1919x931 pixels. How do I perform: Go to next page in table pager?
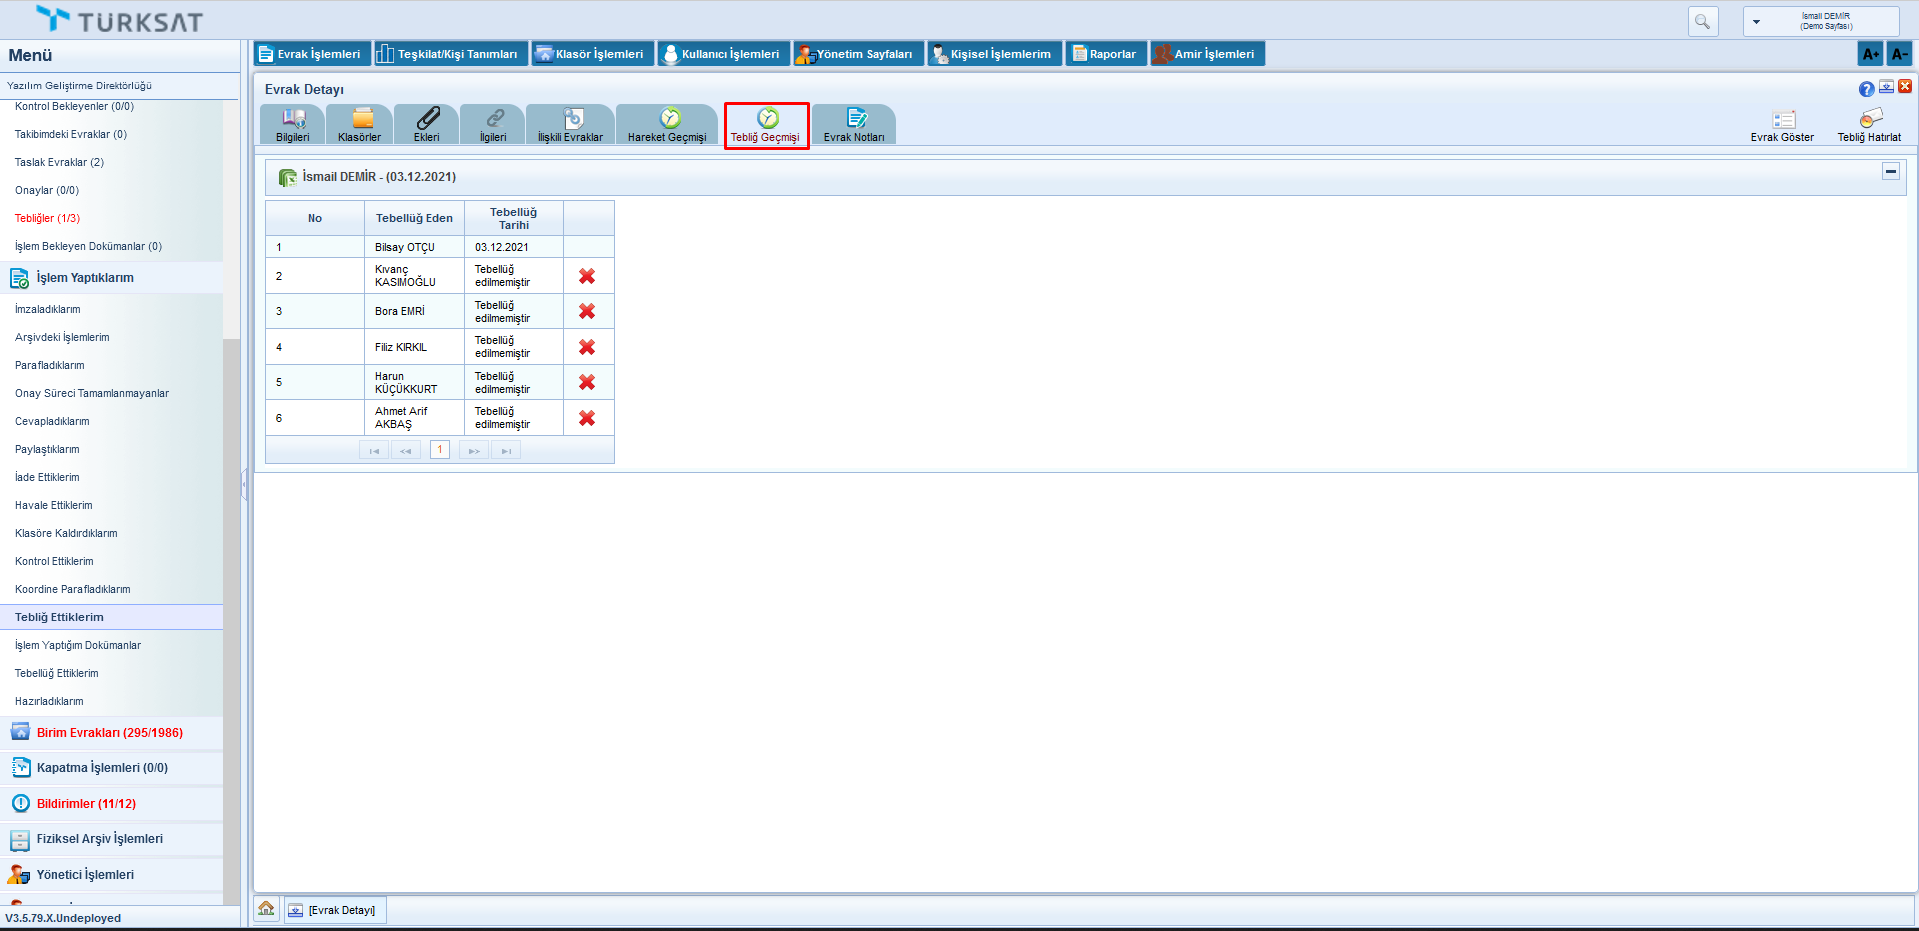[x=474, y=451]
